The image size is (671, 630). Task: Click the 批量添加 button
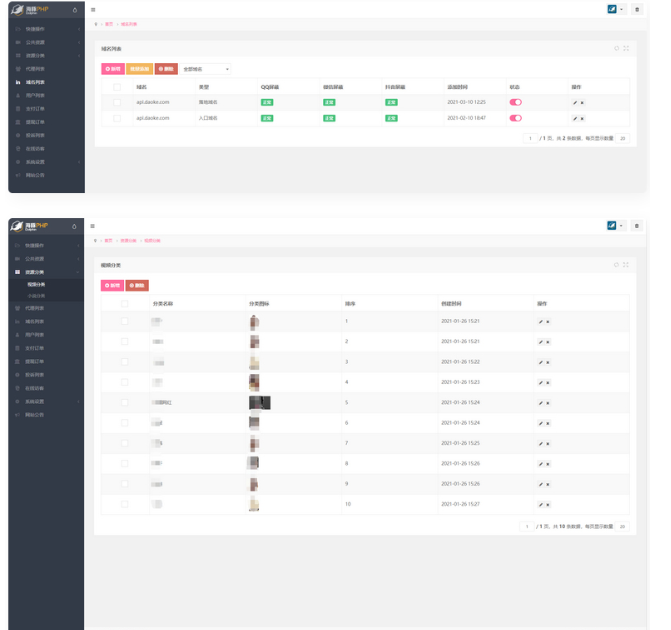pos(140,69)
